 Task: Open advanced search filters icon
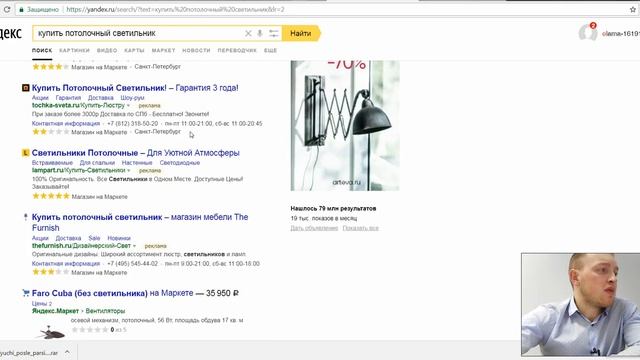273,33
